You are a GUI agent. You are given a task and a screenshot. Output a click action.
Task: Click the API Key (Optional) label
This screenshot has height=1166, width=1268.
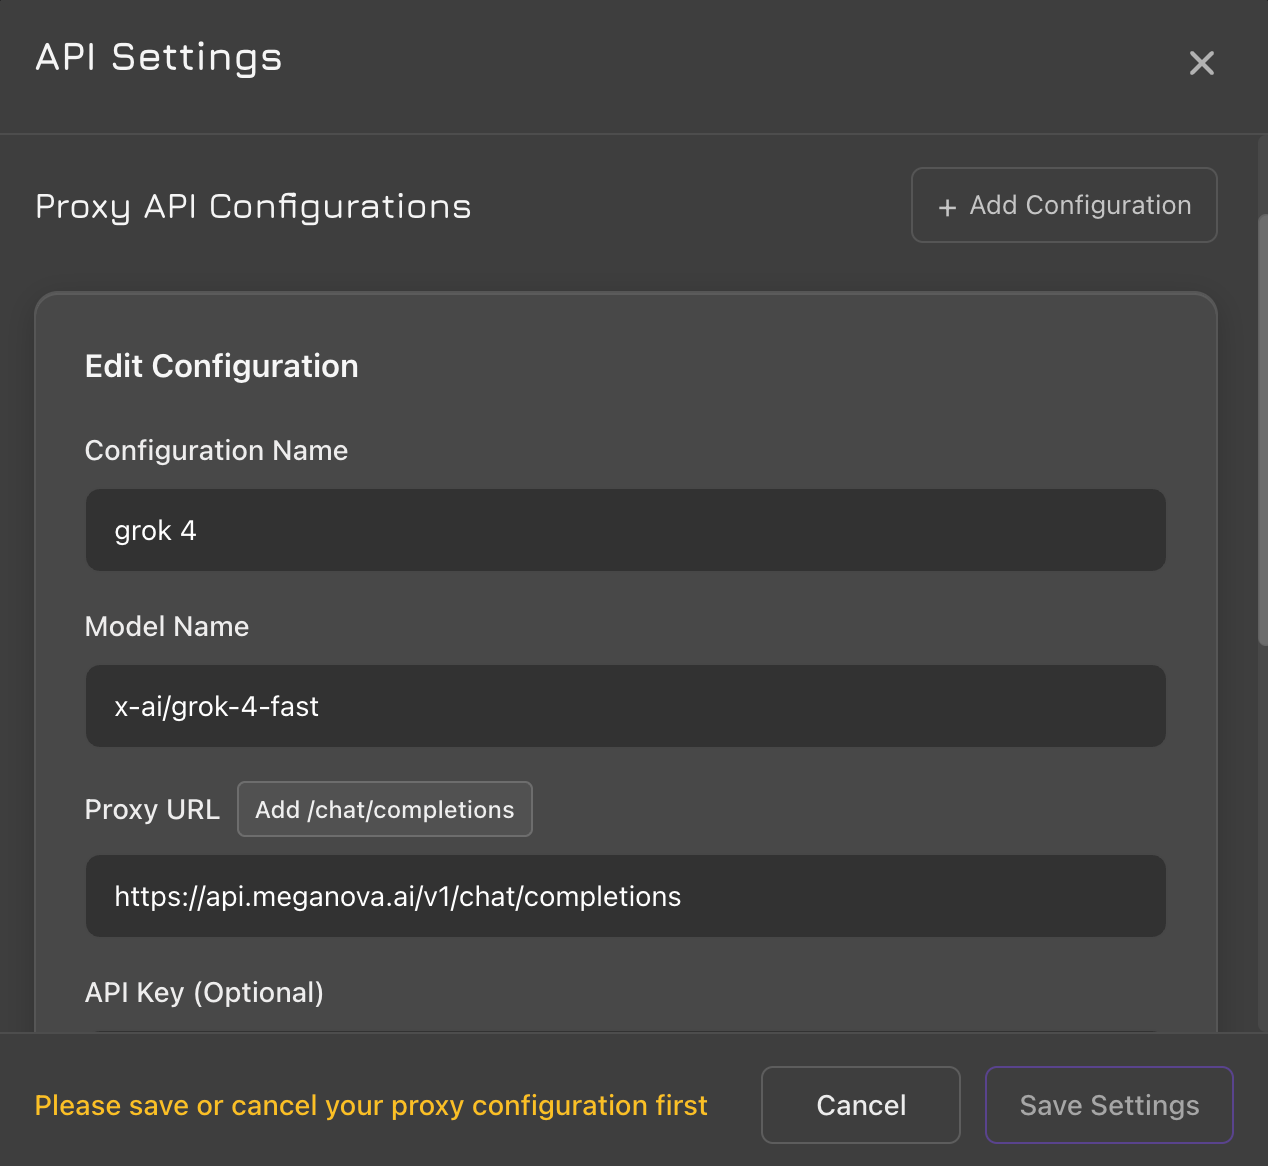[204, 993]
